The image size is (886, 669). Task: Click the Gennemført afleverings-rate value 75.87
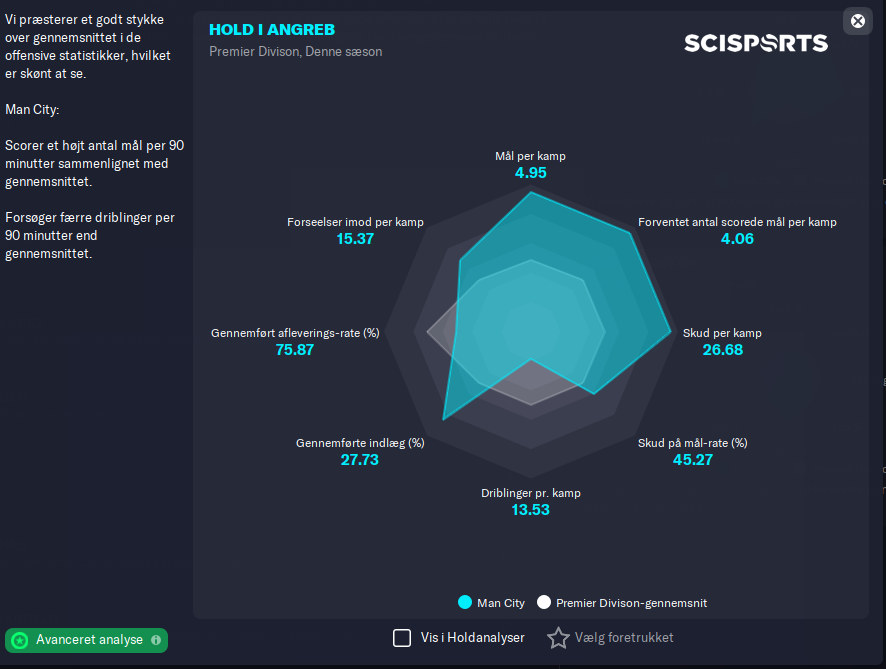(295, 350)
